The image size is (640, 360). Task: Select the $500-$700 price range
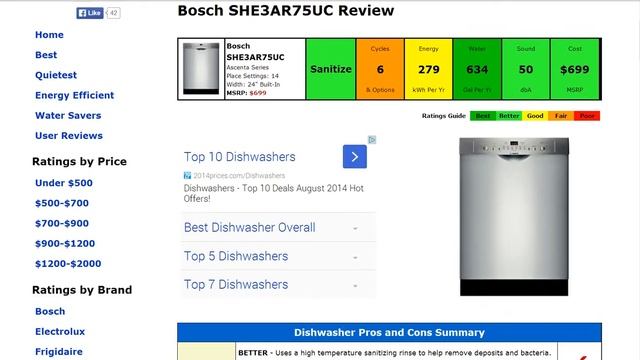pos(62,203)
